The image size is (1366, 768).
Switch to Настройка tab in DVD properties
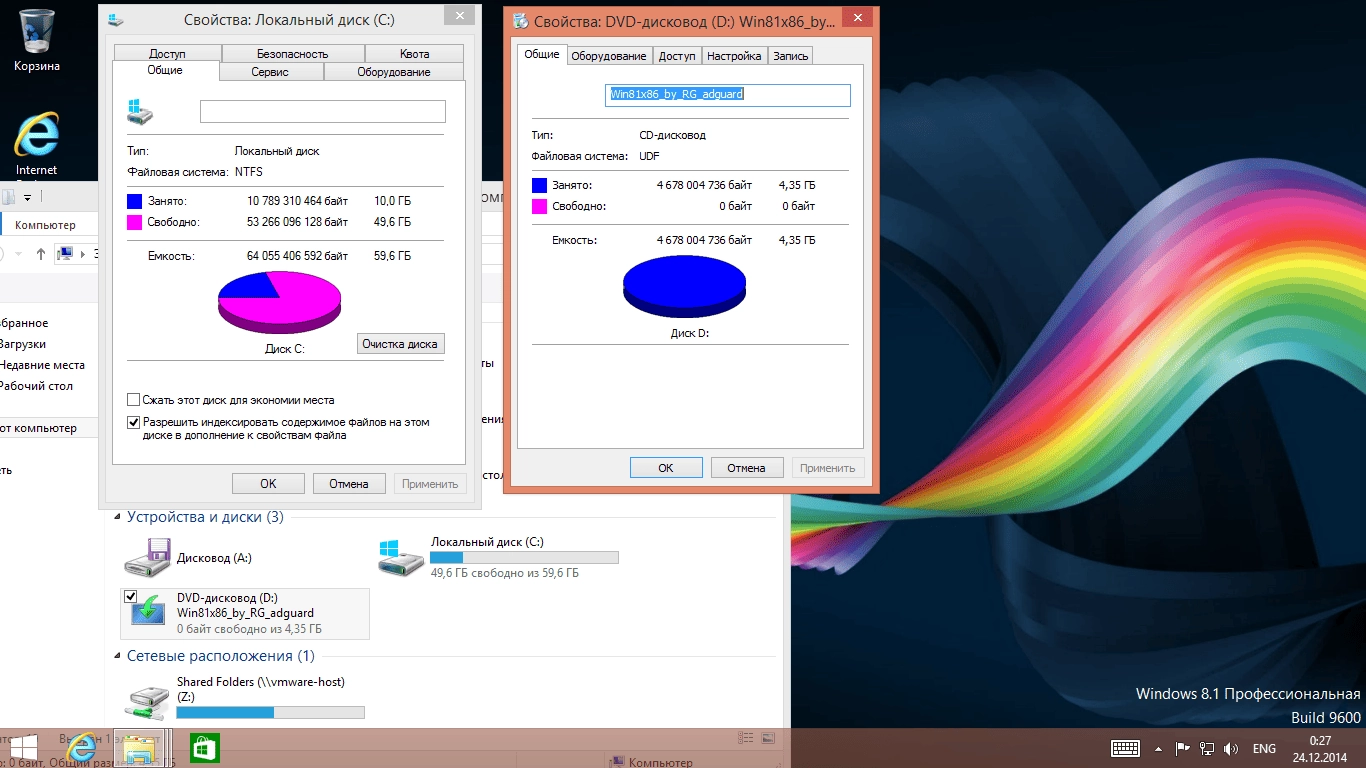tap(734, 56)
